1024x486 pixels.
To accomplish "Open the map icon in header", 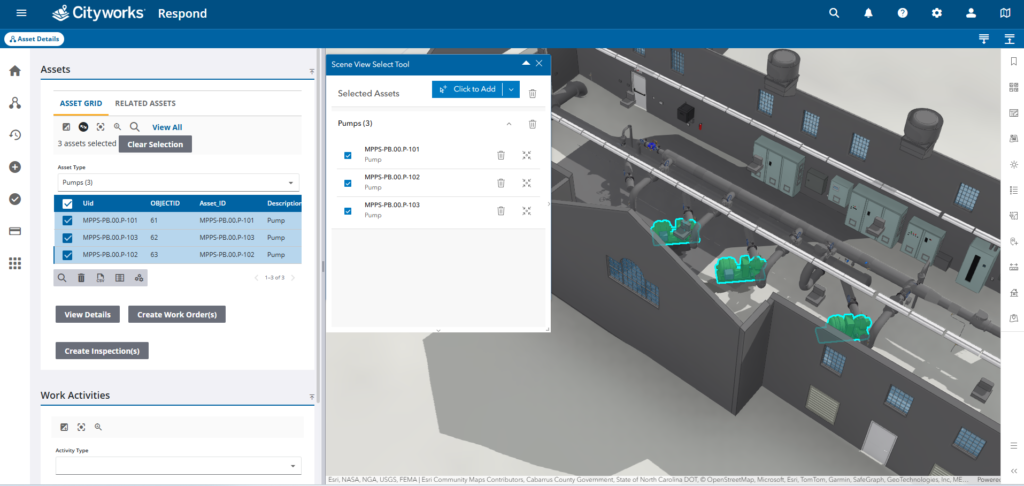I will coord(1005,13).
